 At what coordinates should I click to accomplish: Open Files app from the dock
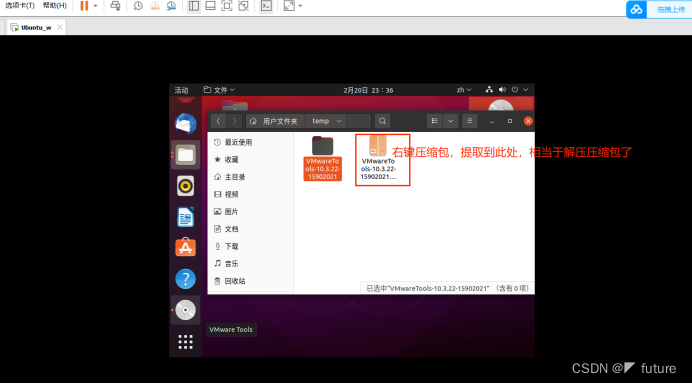coord(185,155)
